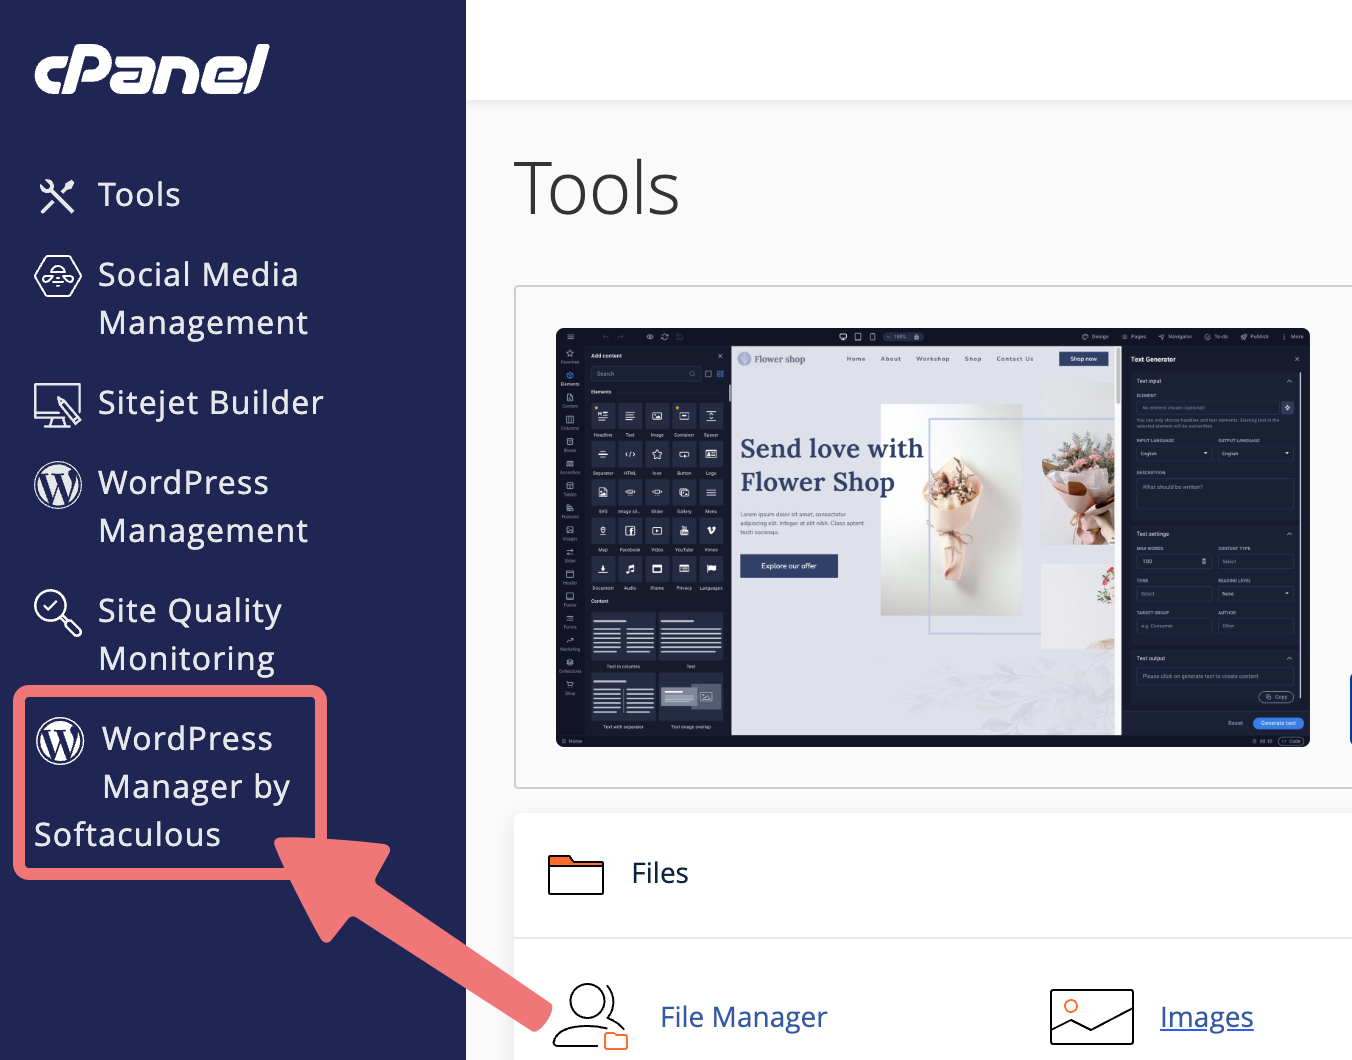
Task: Click the Sitejet Flower Shop preview image
Action: pyautogui.click(x=932, y=537)
